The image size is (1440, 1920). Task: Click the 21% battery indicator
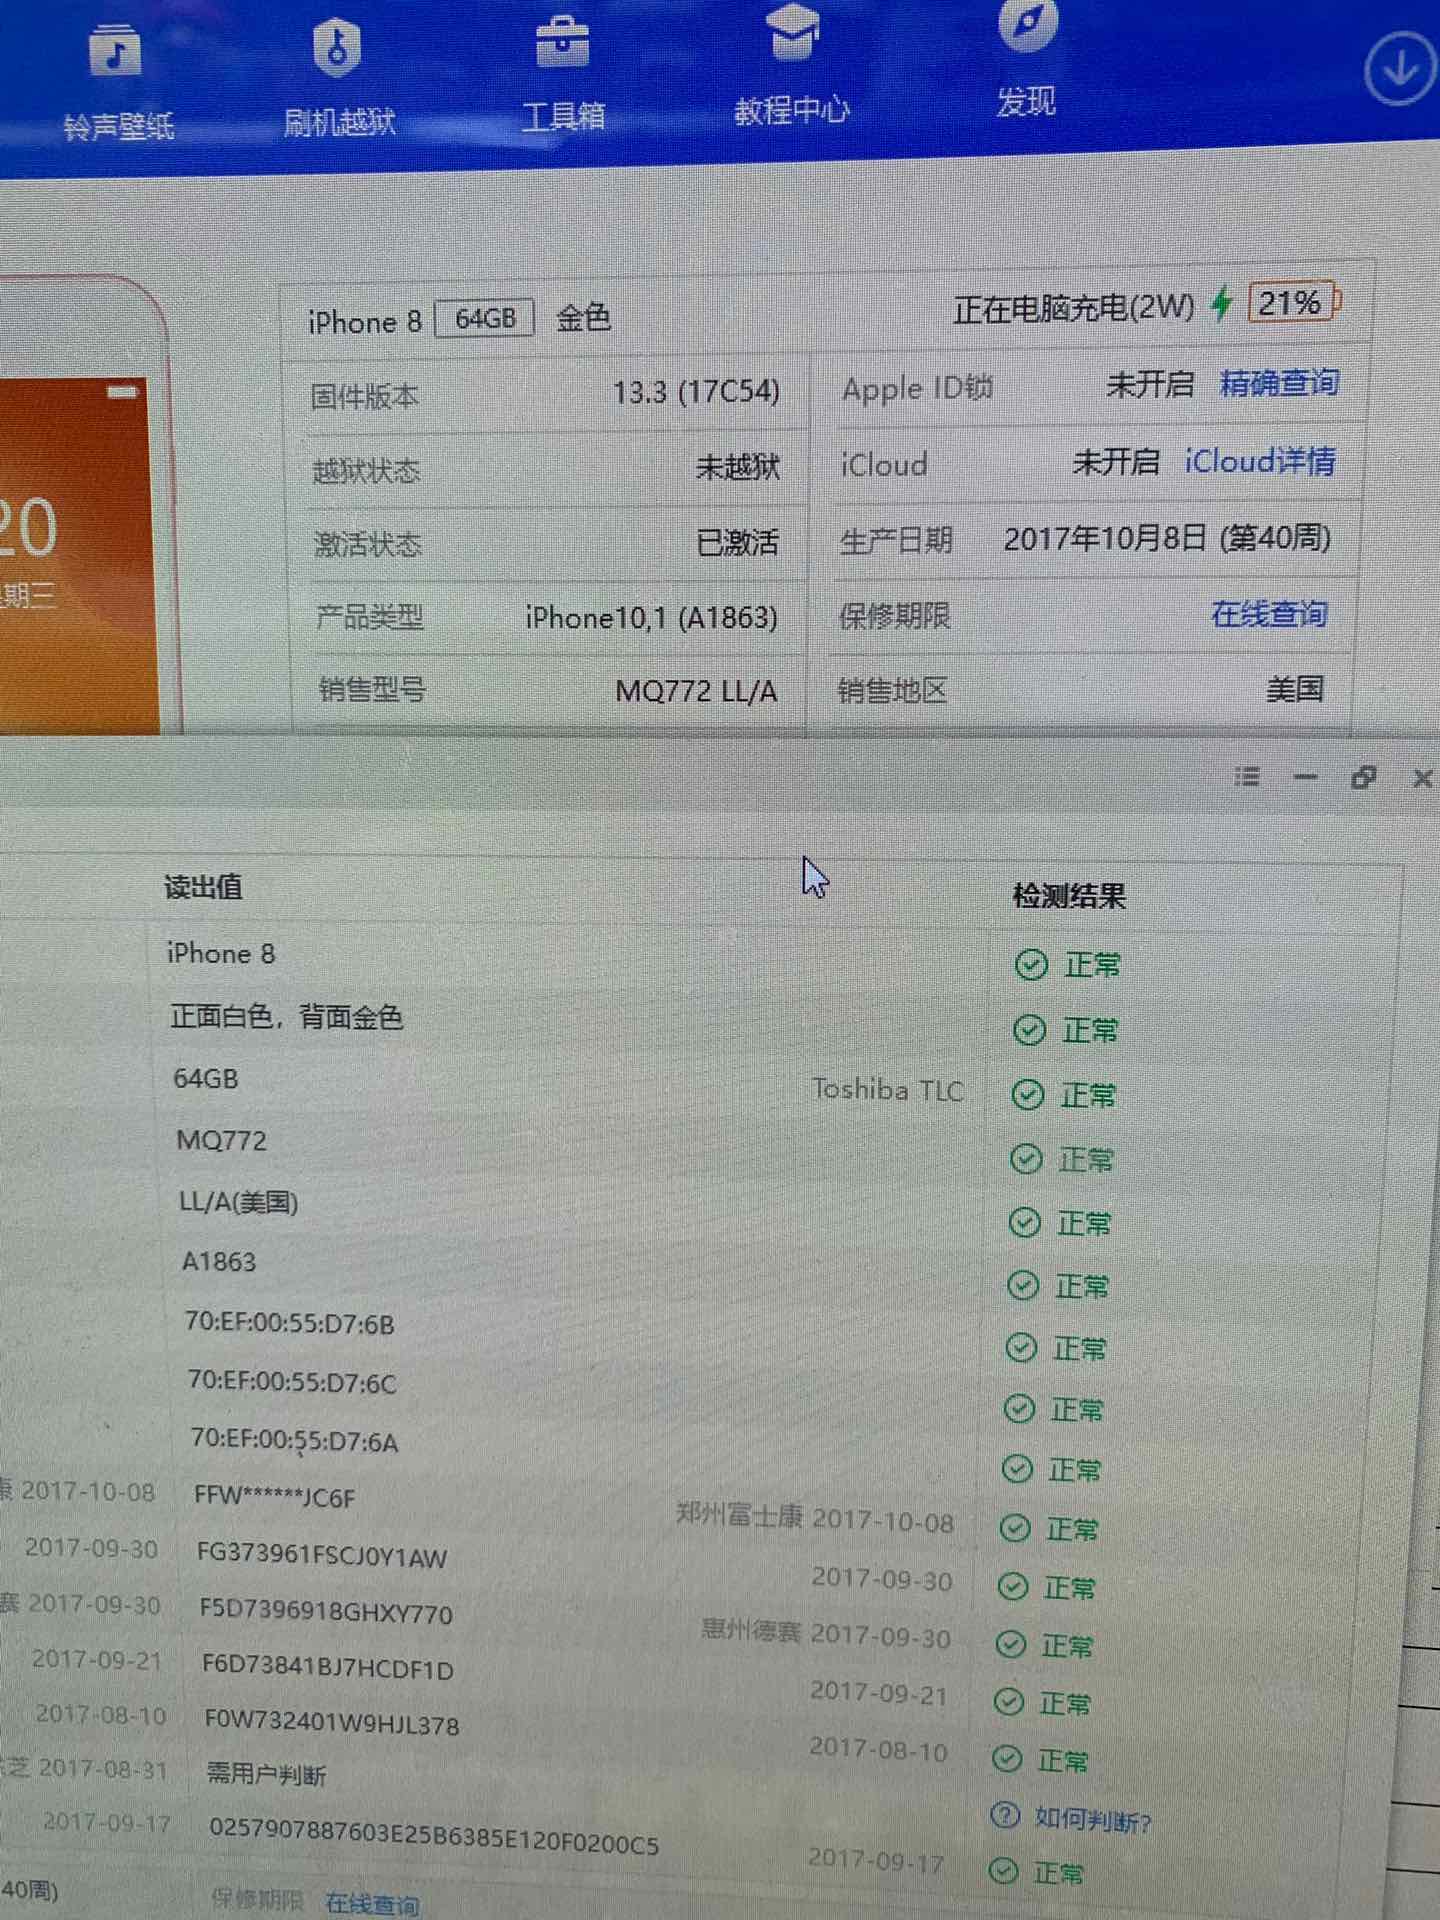point(1292,303)
